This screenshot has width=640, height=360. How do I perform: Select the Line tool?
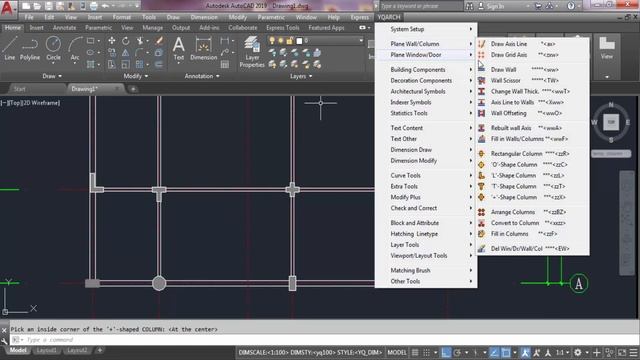click(x=10, y=49)
